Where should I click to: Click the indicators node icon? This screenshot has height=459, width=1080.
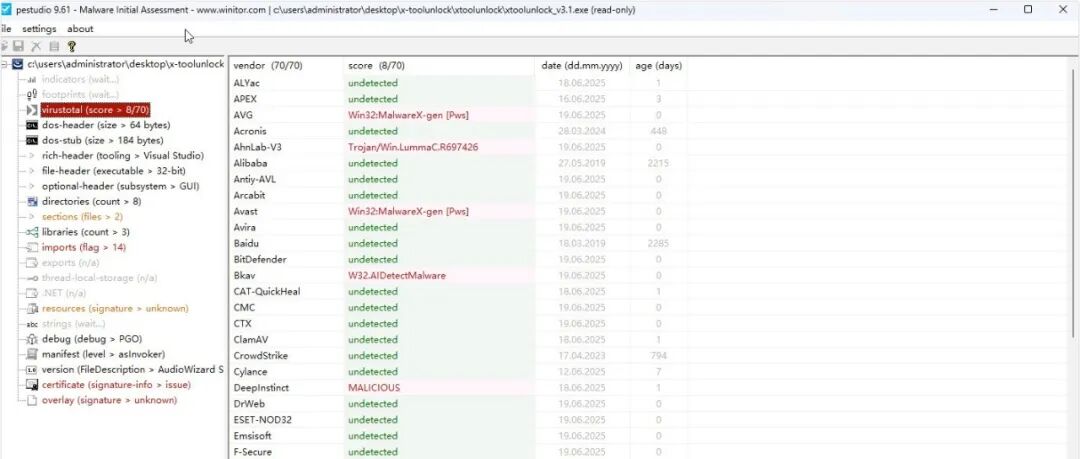(x=32, y=80)
